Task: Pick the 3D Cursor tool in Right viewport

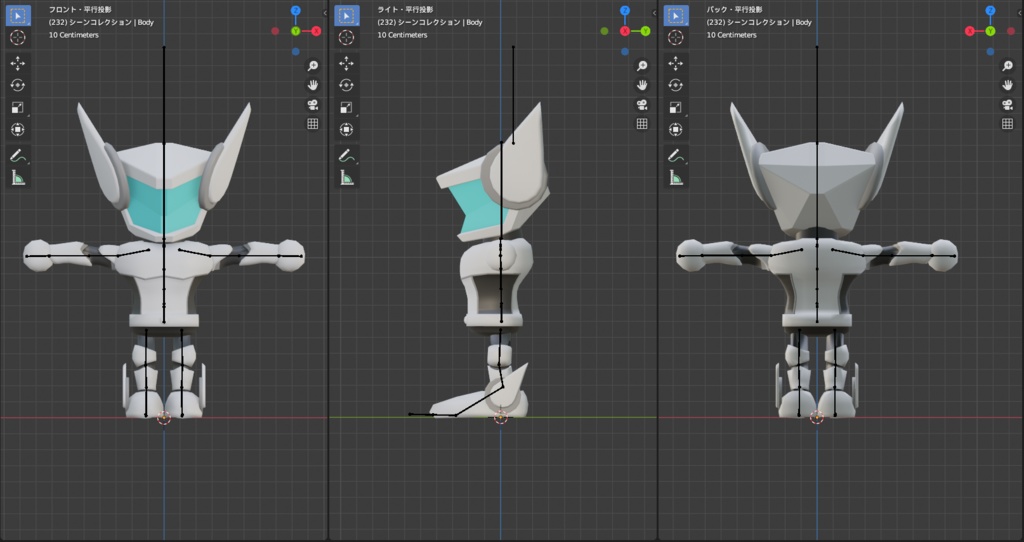Action: (x=347, y=37)
